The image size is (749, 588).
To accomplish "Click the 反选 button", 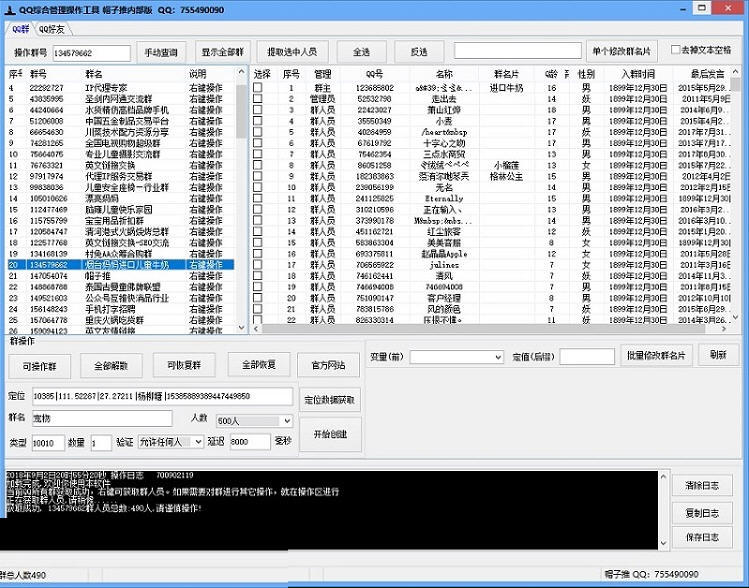I will 419,52.
